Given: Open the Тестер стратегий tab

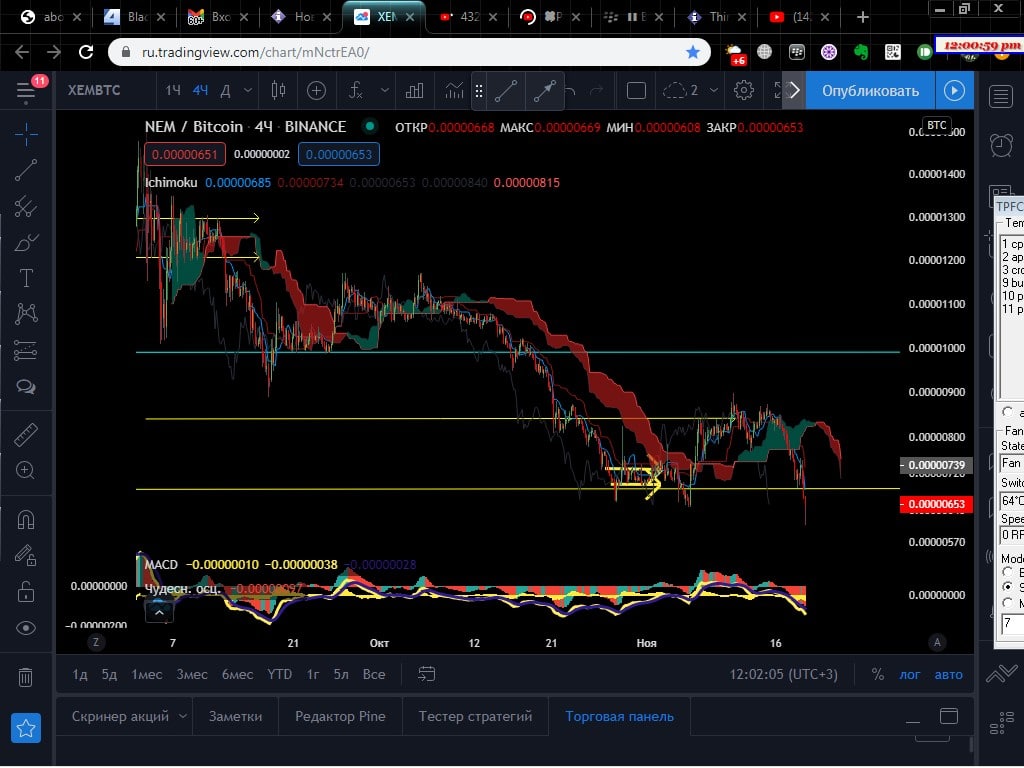Looking at the screenshot, I should pos(475,716).
